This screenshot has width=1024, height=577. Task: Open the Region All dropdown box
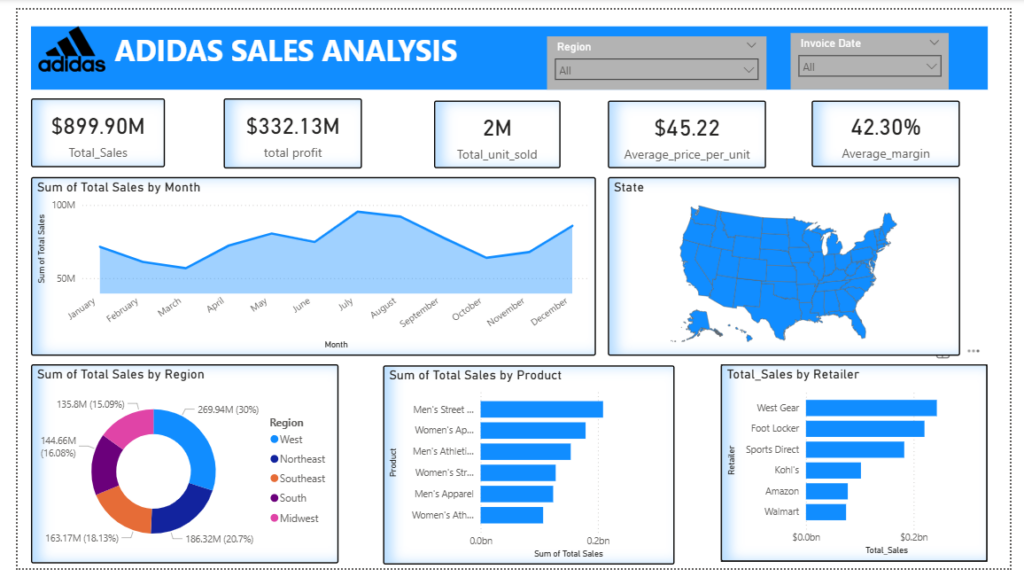pos(656,70)
